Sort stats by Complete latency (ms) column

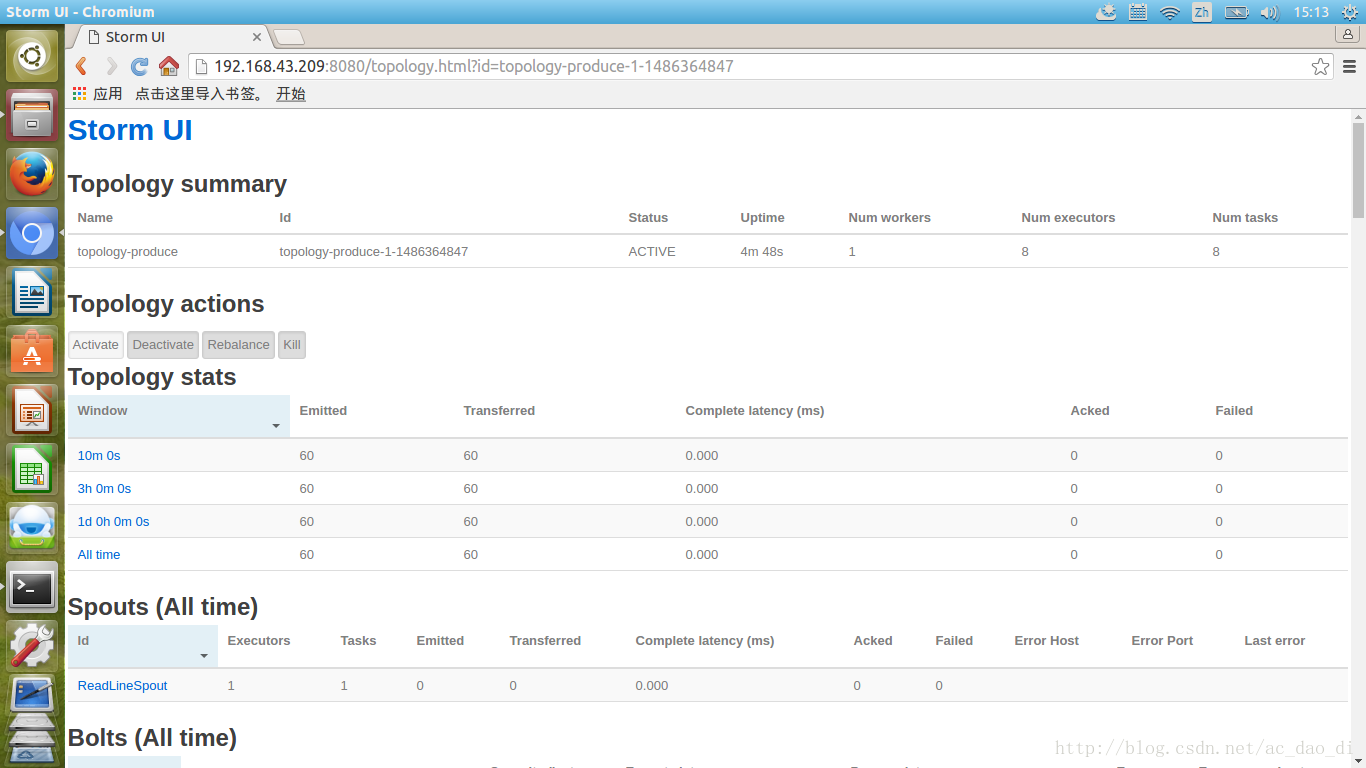[755, 410]
